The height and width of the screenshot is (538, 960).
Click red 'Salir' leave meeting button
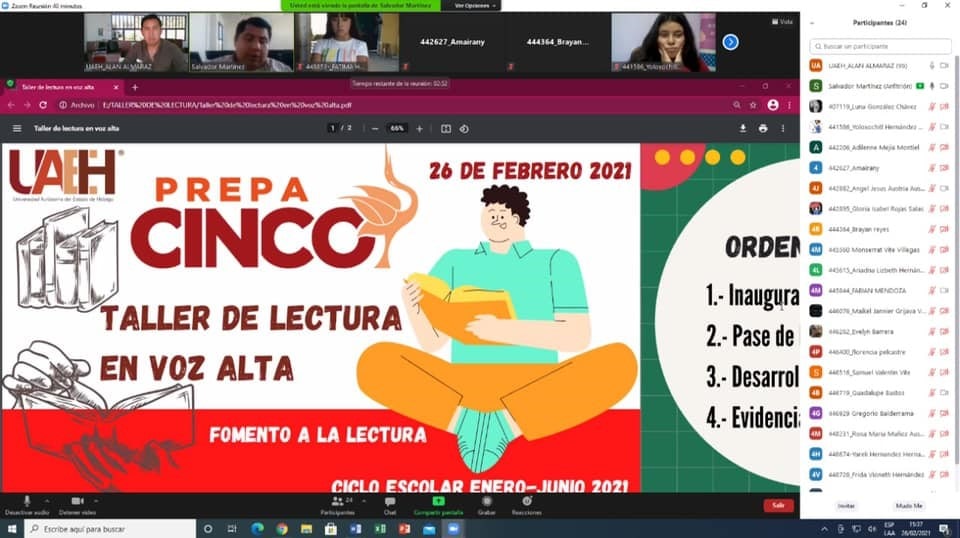tap(778, 506)
